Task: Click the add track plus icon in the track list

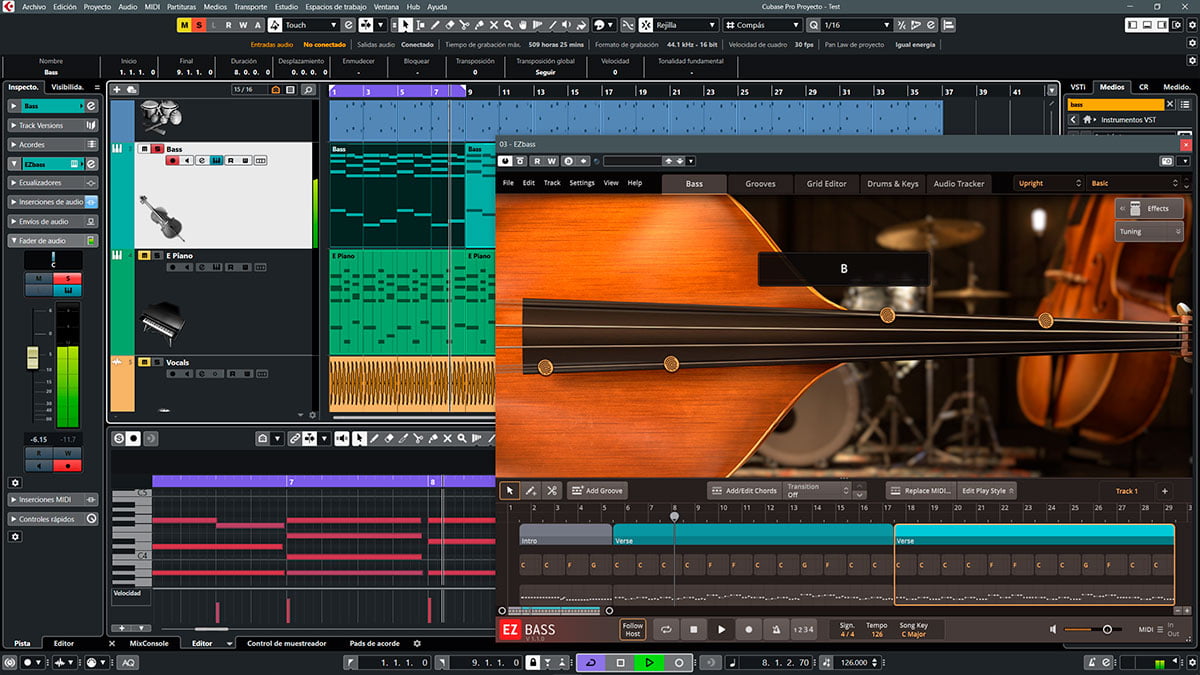Action: 117,90
